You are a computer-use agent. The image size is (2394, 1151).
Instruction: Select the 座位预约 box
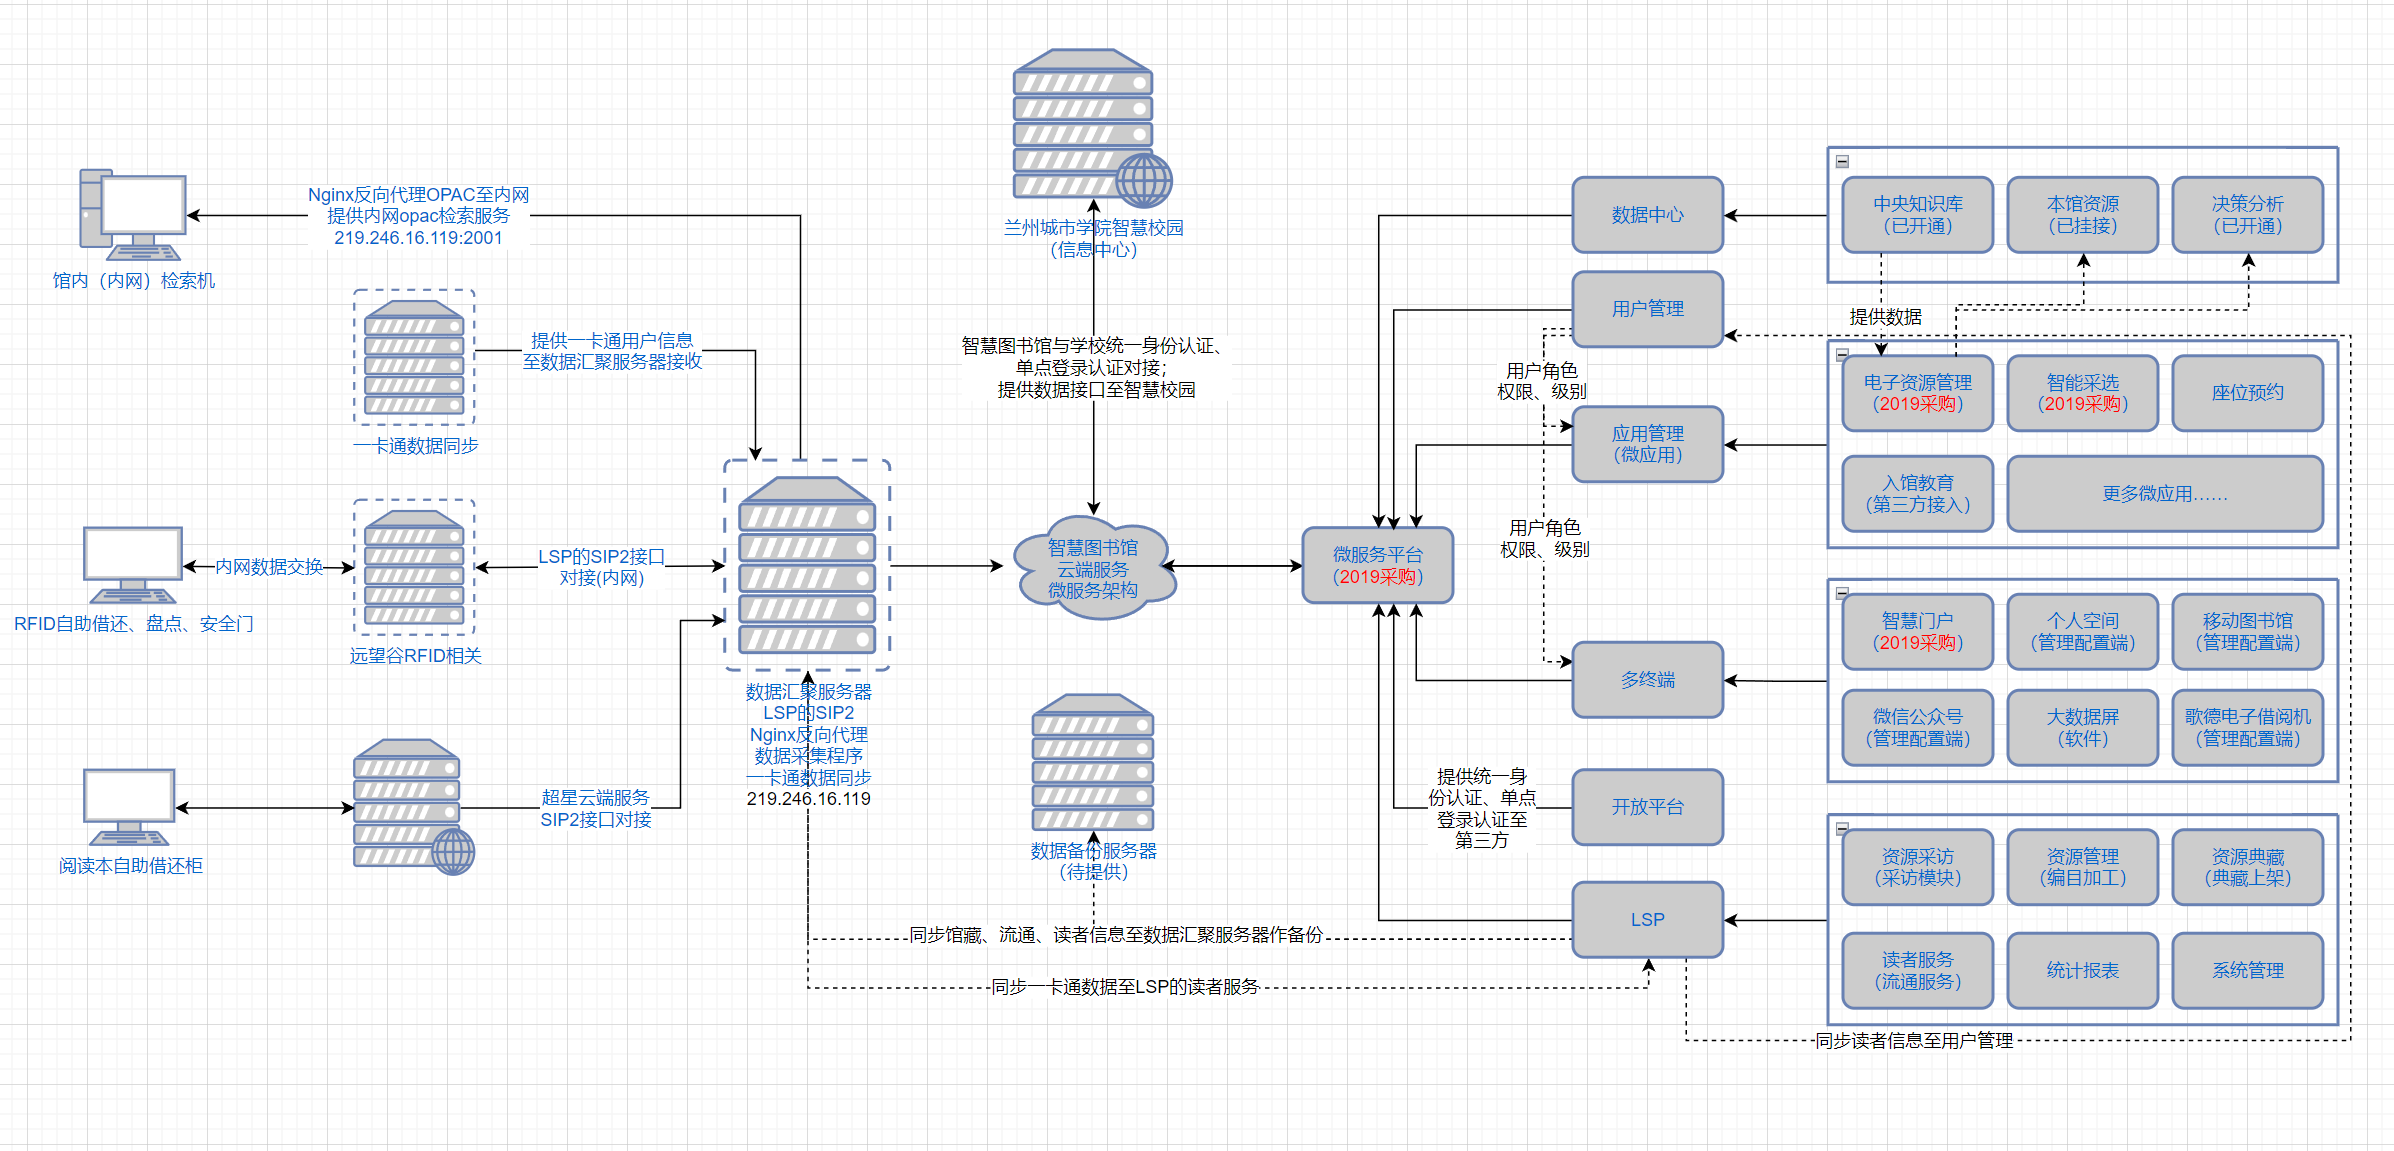coord(2247,393)
